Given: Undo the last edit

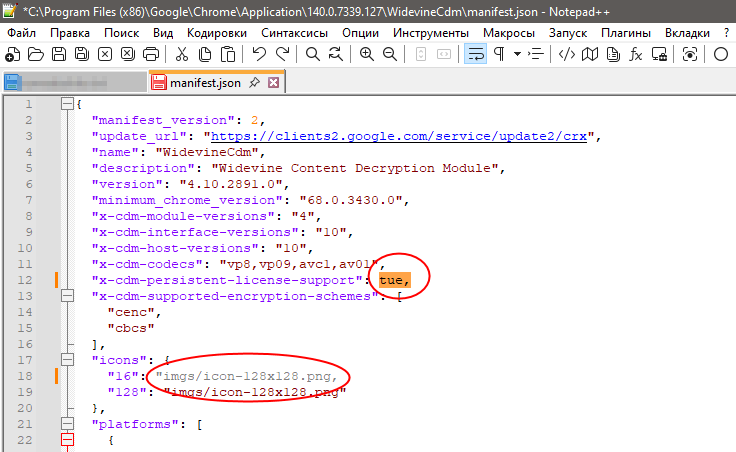Looking at the screenshot, I should [x=259, y=54].
